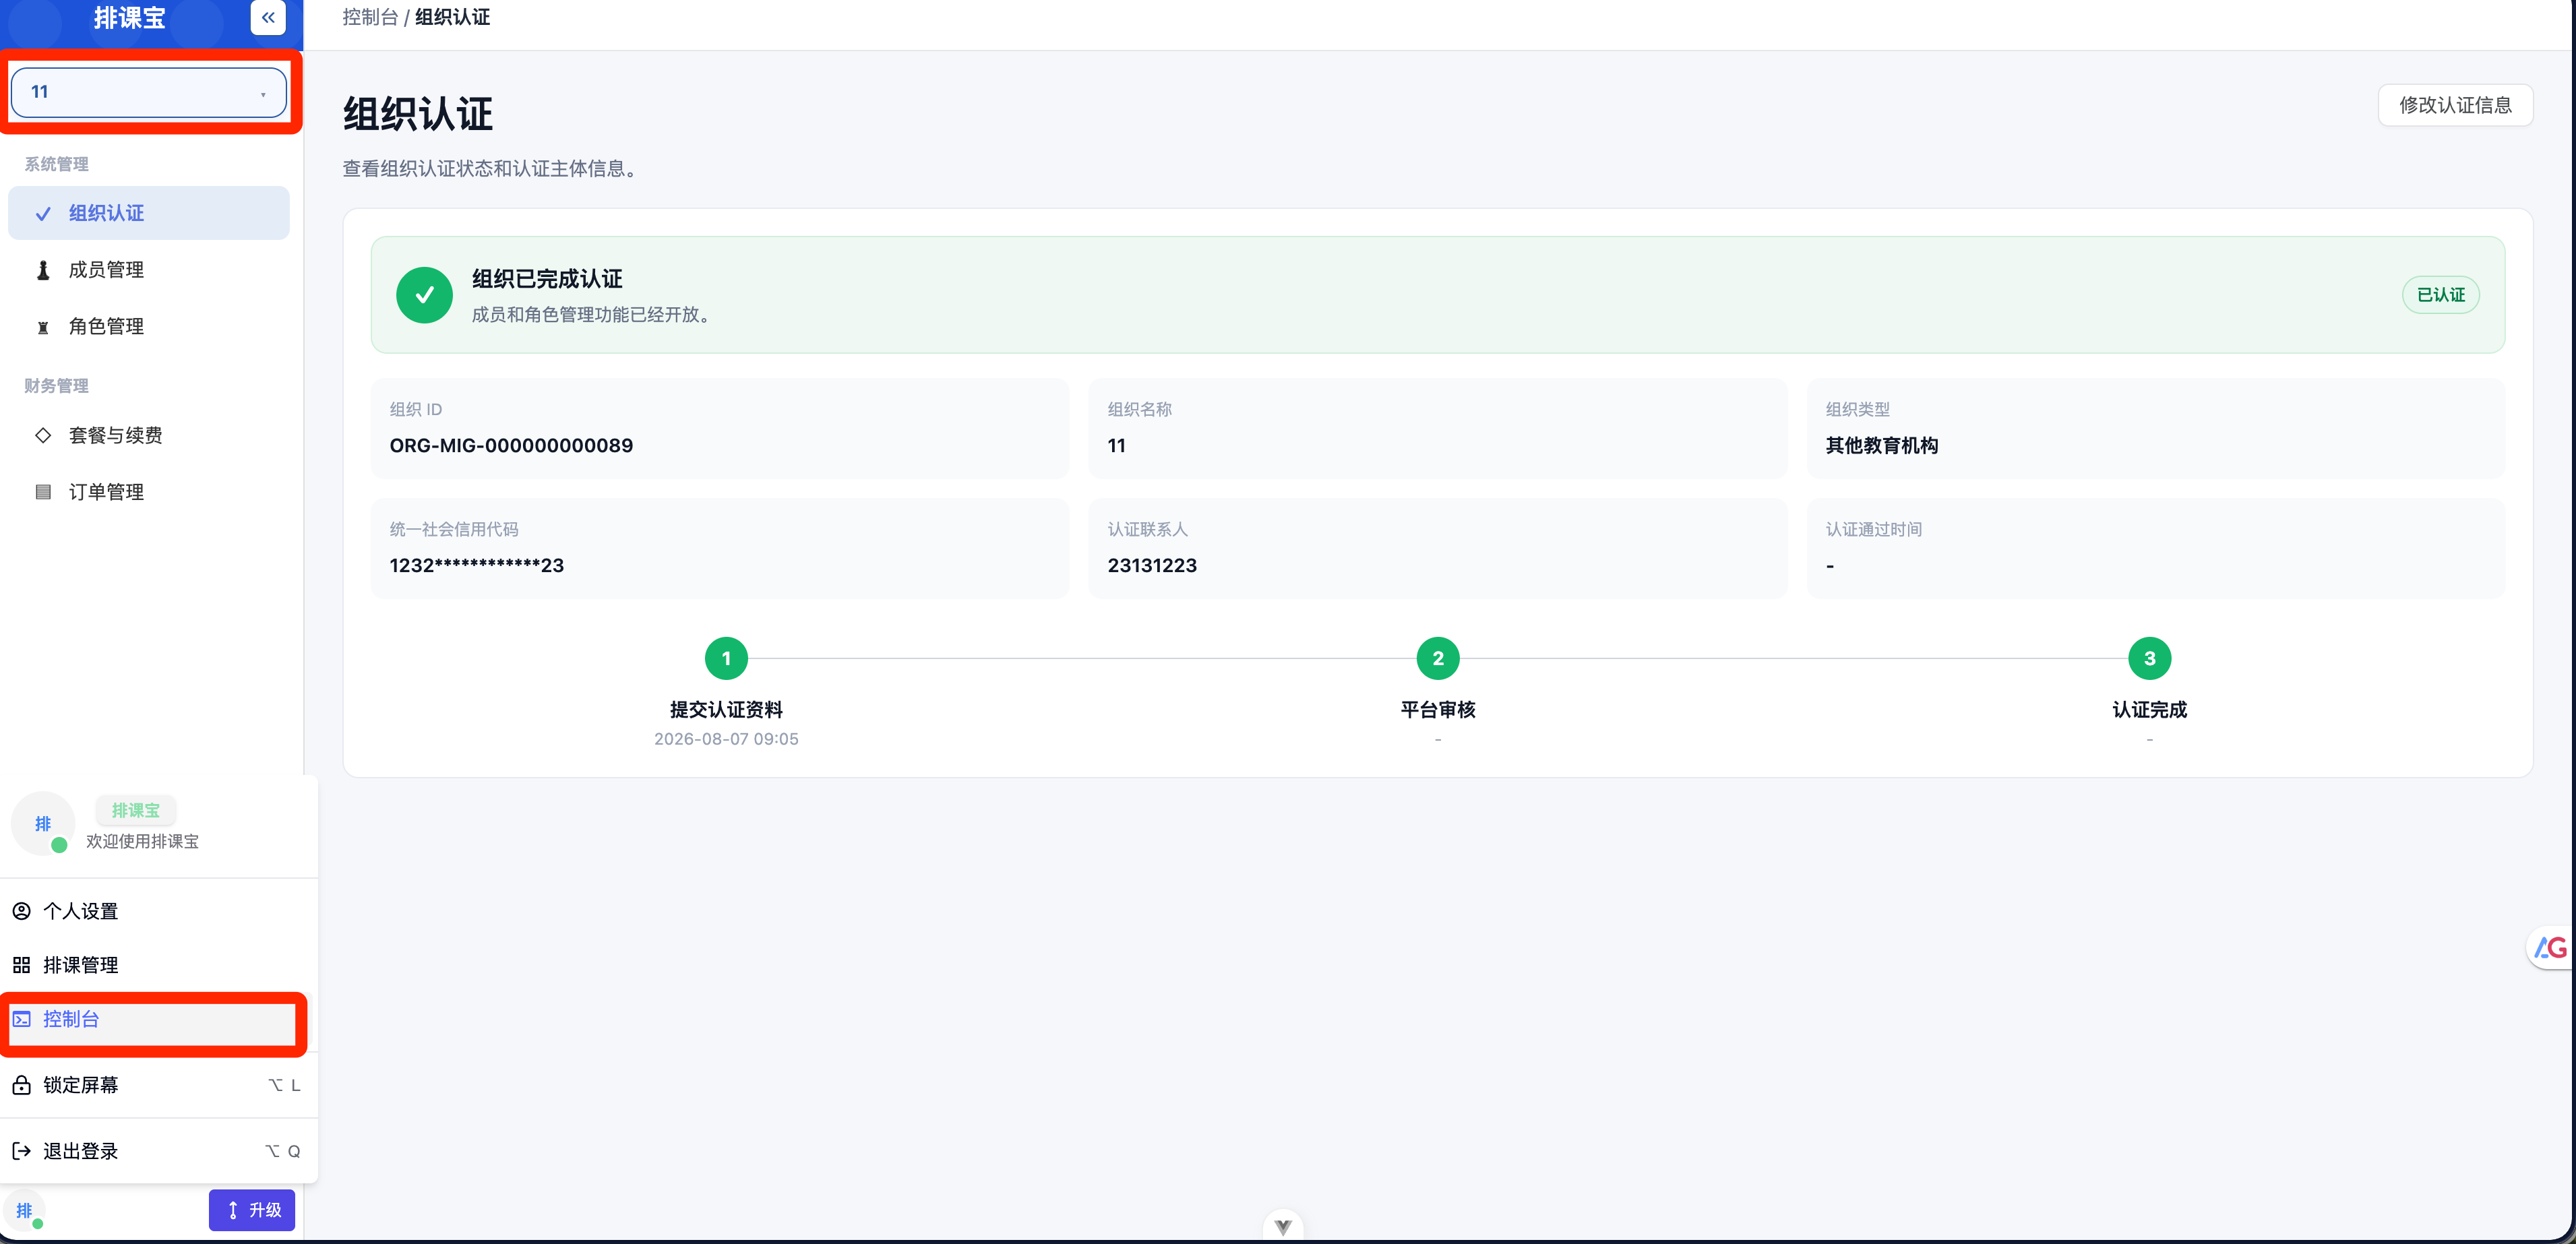Click contact value 23131223
Image resolution: width=2576 pixels, height=1244 pixels.
click(x=1152, y=566)
